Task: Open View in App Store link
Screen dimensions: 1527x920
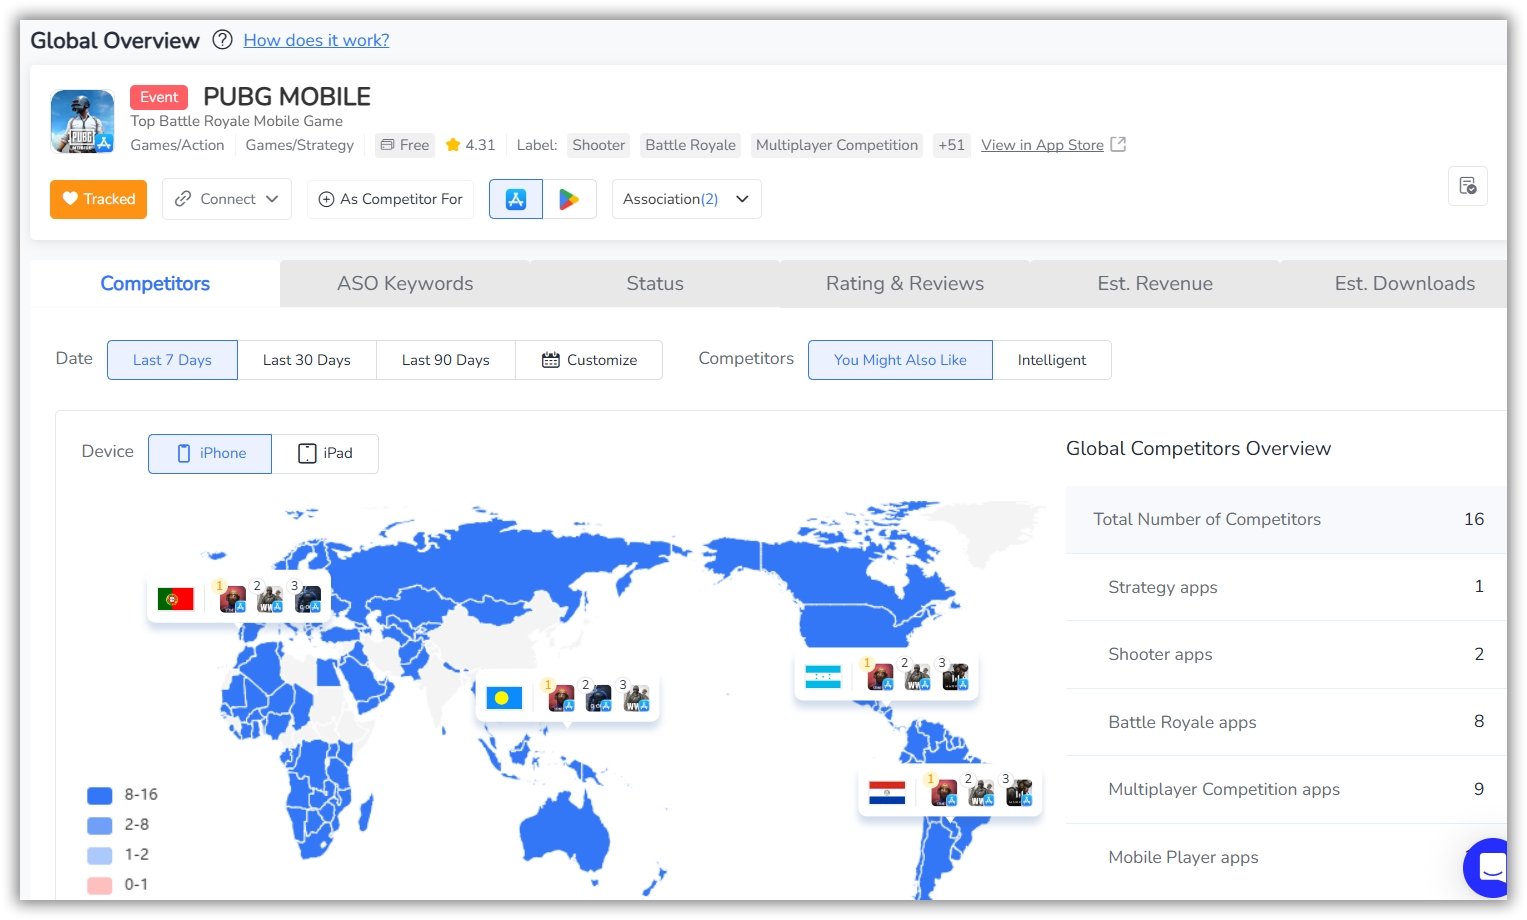Action: coord(1042,145)
